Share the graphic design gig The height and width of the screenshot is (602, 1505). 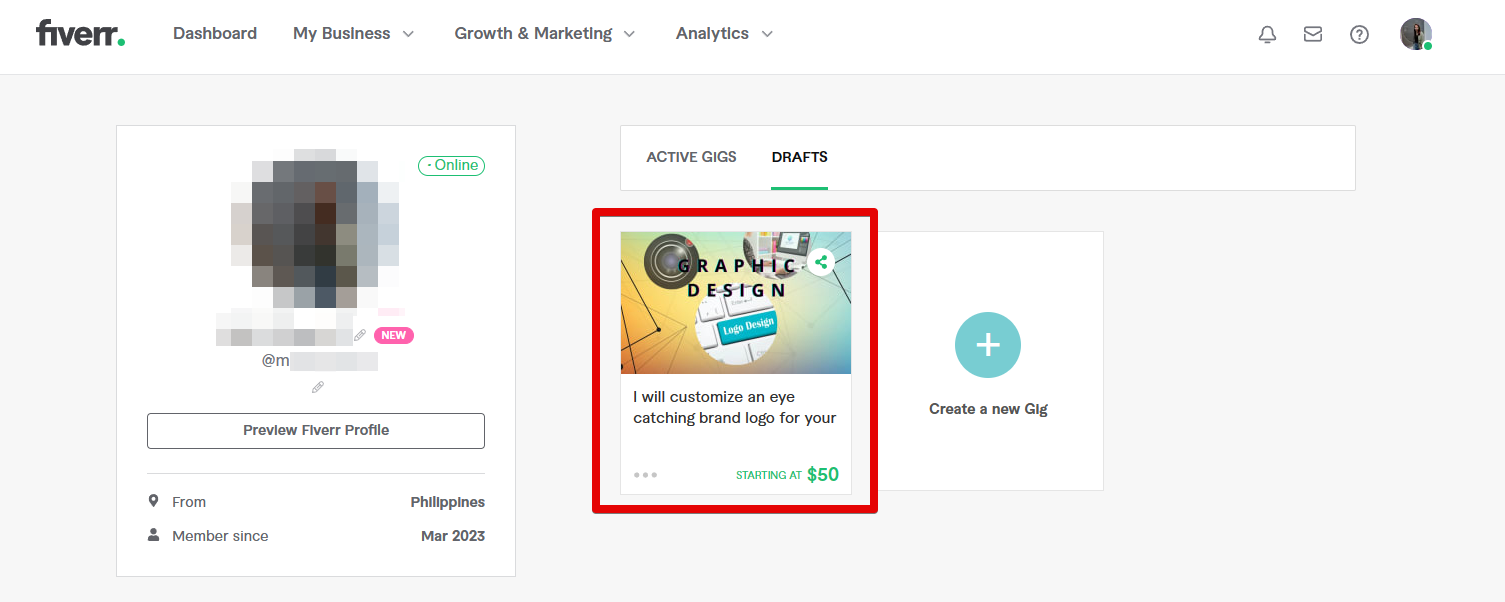pos(821,262)
